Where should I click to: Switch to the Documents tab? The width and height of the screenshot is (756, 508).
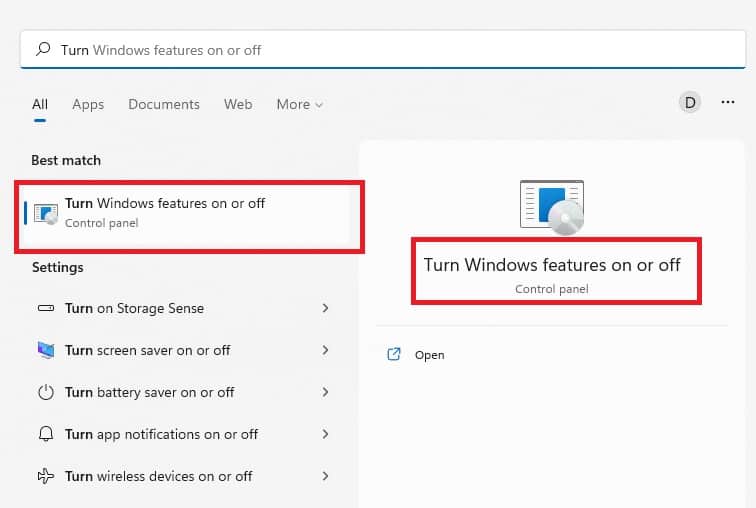164,104
